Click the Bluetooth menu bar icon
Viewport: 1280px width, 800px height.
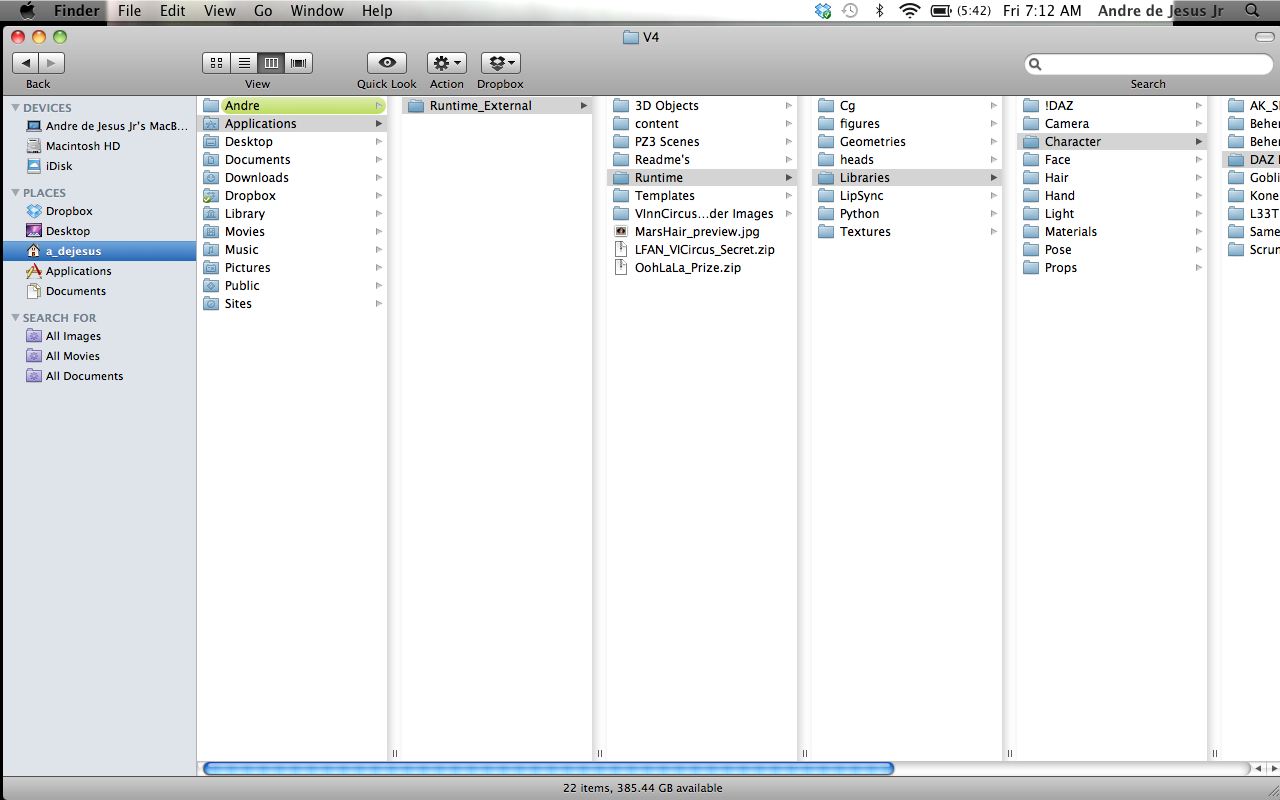(x=880, y=11)
